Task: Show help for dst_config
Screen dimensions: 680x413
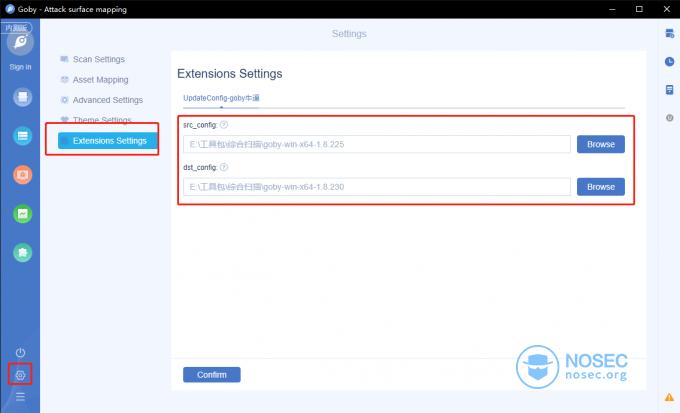Action: click(x=224, y=167)
